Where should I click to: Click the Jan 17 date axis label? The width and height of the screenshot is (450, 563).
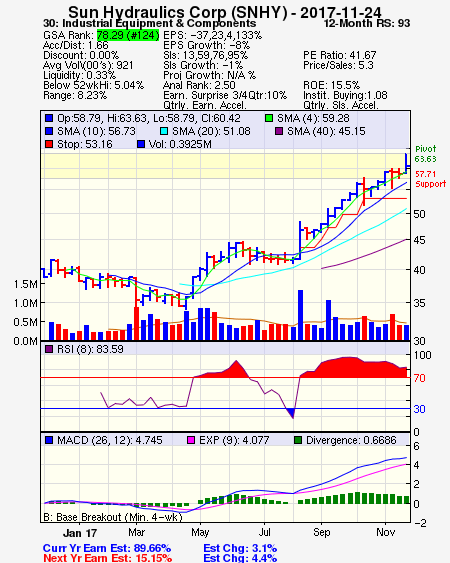(80, 533)
